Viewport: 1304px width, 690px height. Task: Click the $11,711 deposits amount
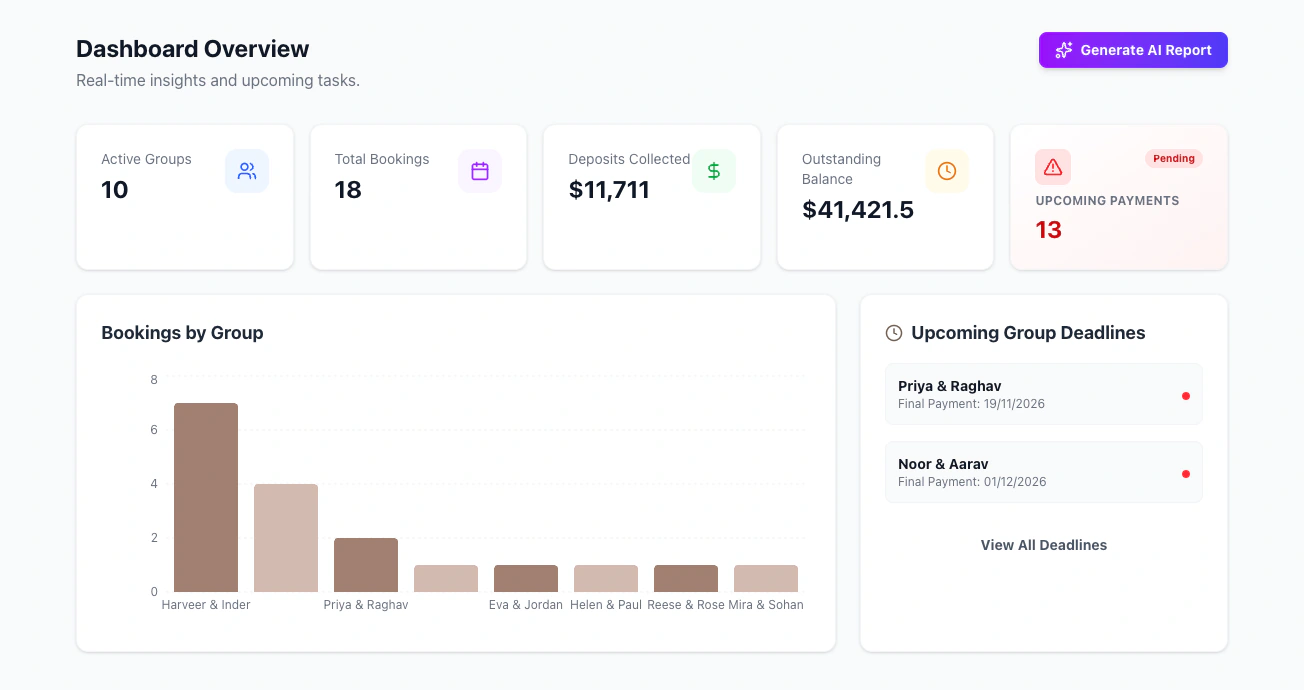pos(609,190)
